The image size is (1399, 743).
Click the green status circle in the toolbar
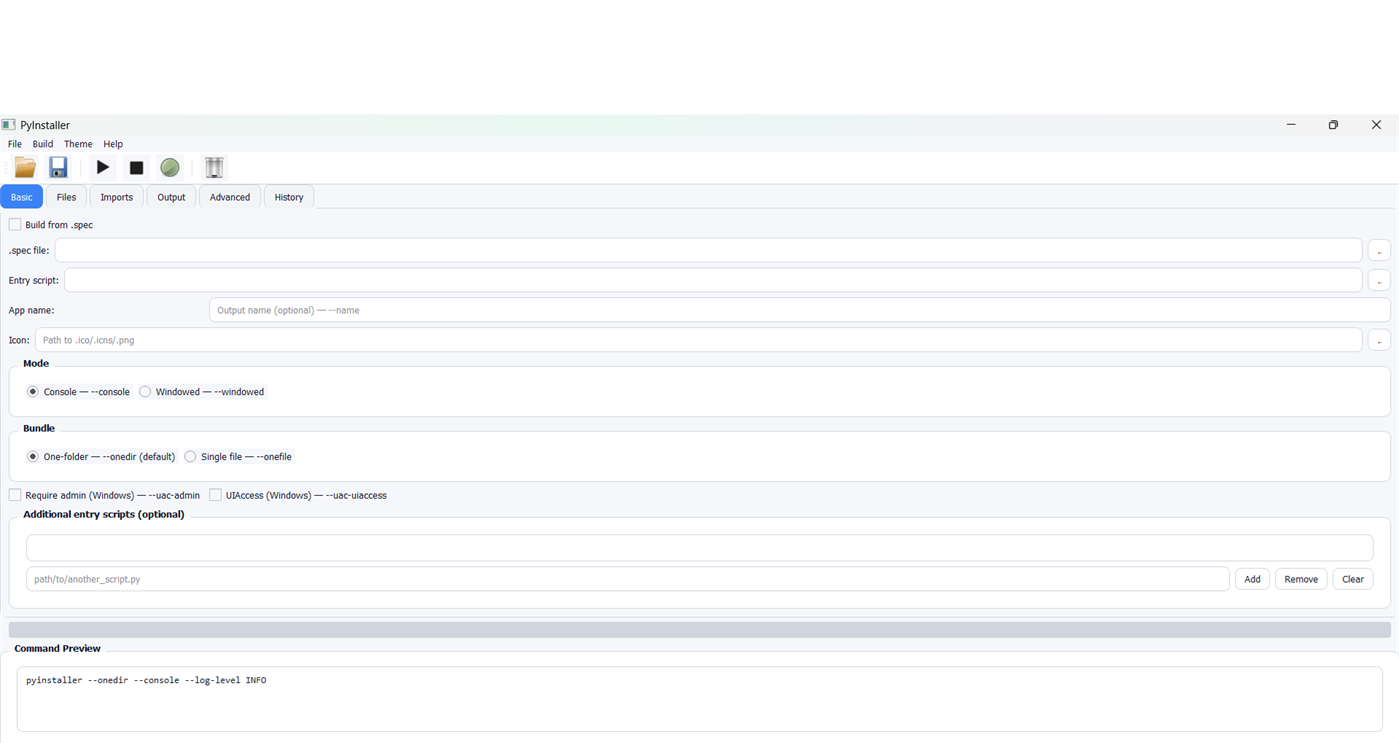tap(169, 167)
